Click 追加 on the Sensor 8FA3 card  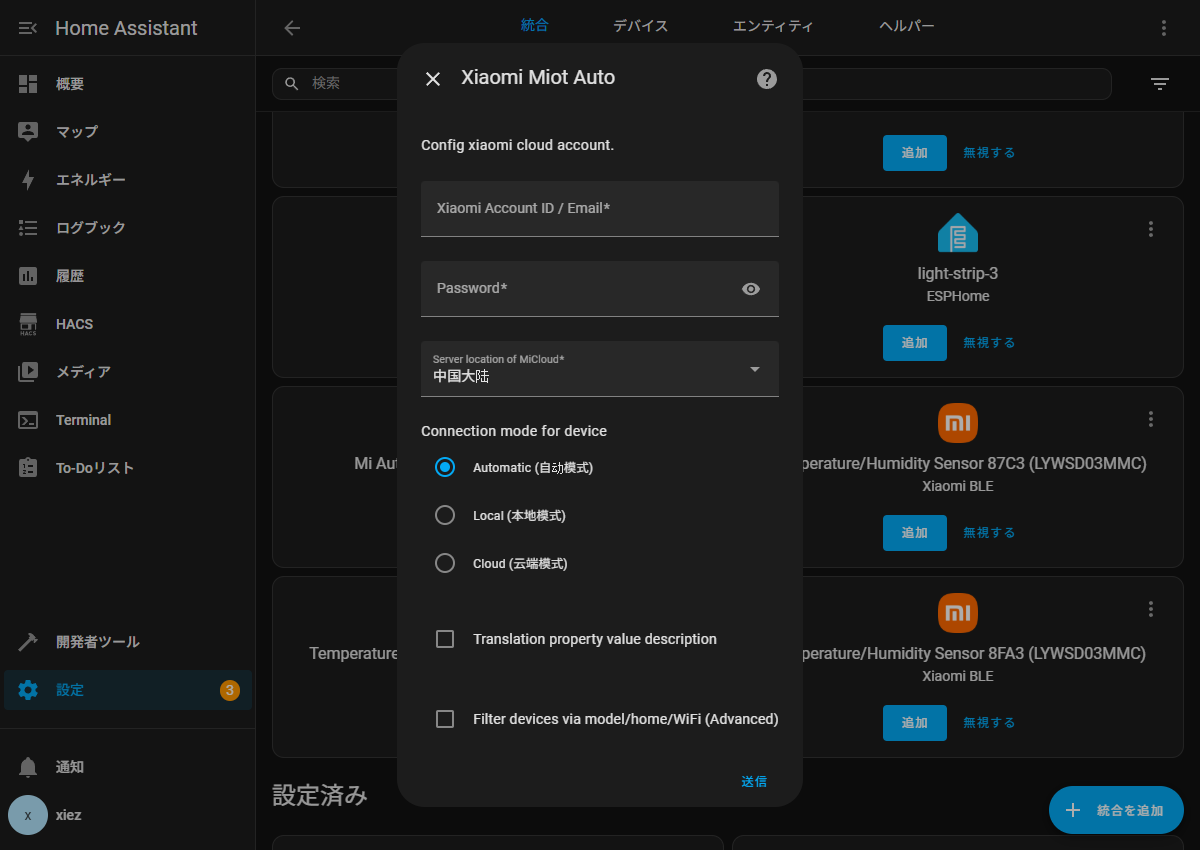pyautogui.click(x=915, y=723)
